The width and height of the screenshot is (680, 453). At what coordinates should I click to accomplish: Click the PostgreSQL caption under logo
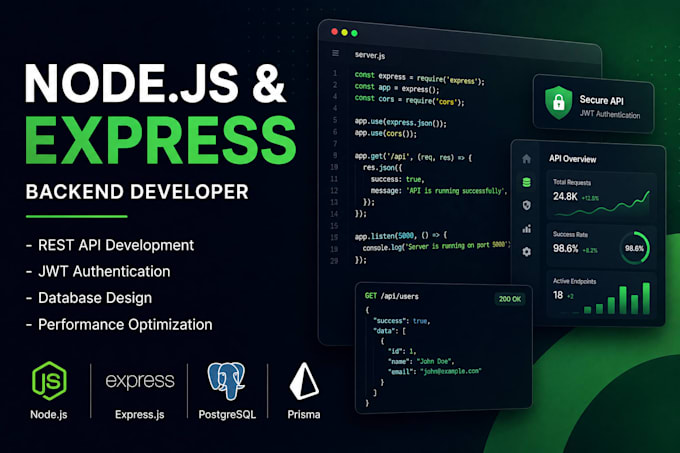pos(227,414)
